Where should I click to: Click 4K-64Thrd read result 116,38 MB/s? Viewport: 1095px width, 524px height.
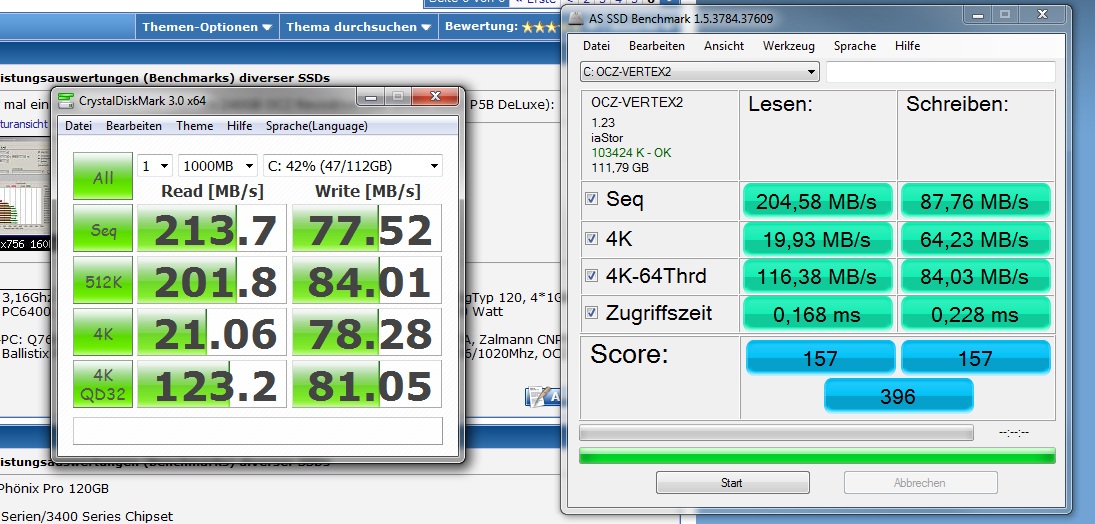pos(817,277)
